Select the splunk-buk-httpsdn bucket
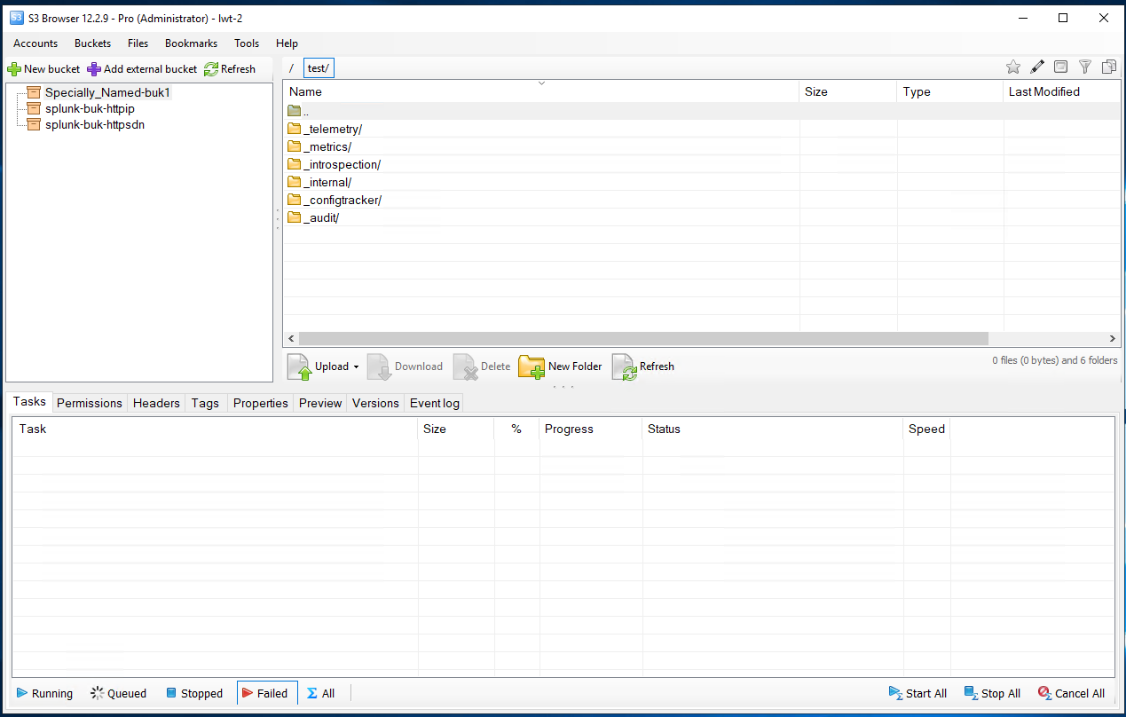The height and width of the screenshot is (717, 1126). 94,125
